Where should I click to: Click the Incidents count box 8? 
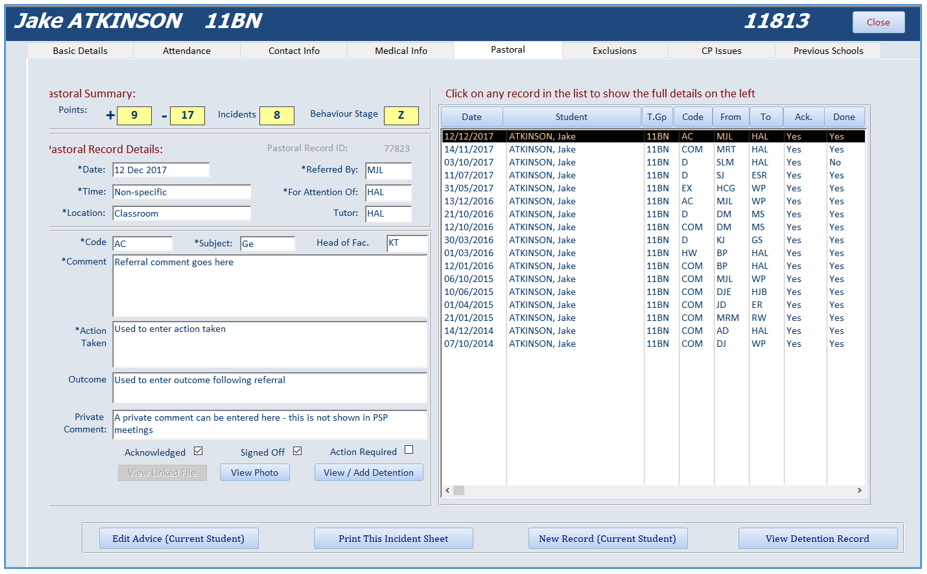[277, 115]
